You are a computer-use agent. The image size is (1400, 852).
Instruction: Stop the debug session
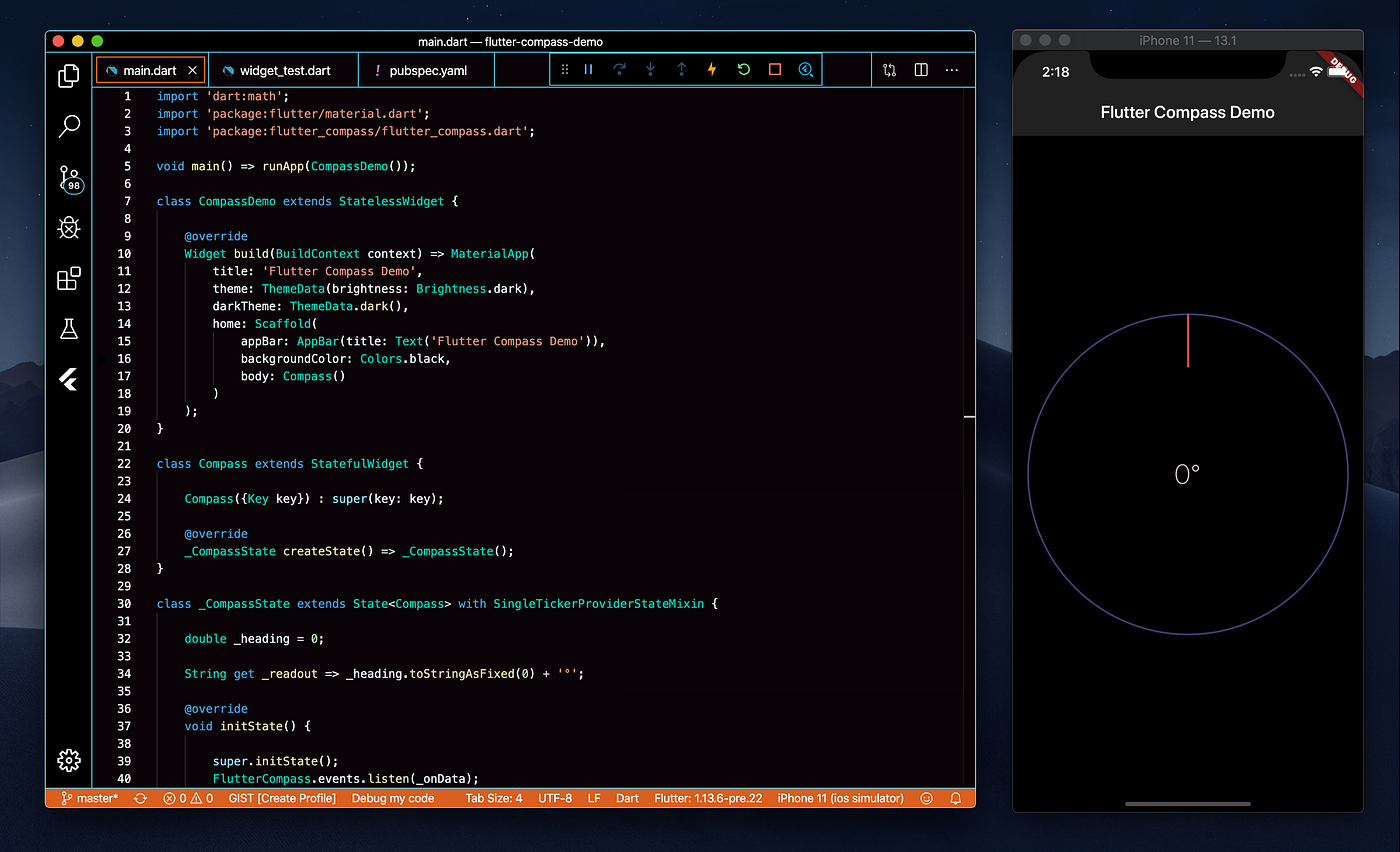(775, 70)
